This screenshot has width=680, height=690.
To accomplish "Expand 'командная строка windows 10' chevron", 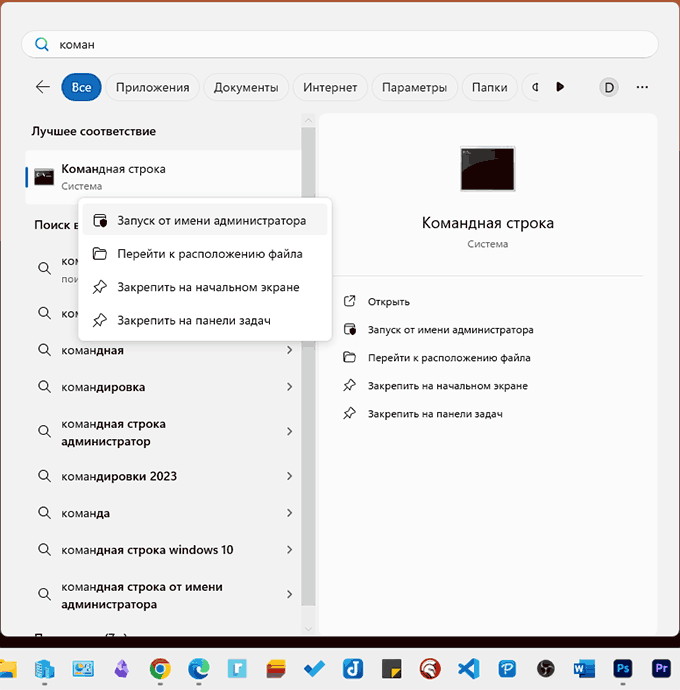I will [289, 550].
